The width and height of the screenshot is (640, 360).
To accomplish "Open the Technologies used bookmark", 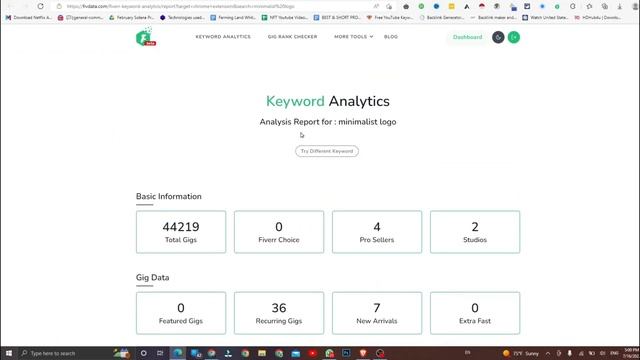I will pos(182,18).
